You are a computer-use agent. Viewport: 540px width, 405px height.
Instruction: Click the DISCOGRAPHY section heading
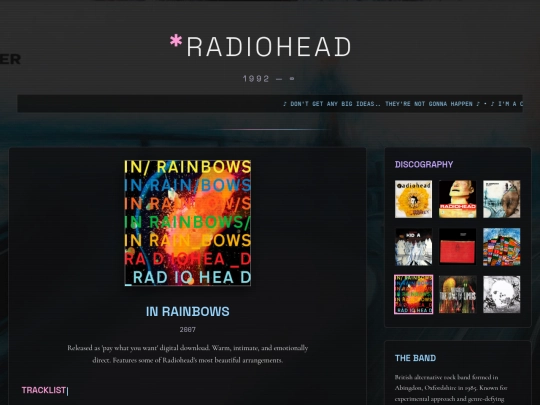(x=424, y=164)
